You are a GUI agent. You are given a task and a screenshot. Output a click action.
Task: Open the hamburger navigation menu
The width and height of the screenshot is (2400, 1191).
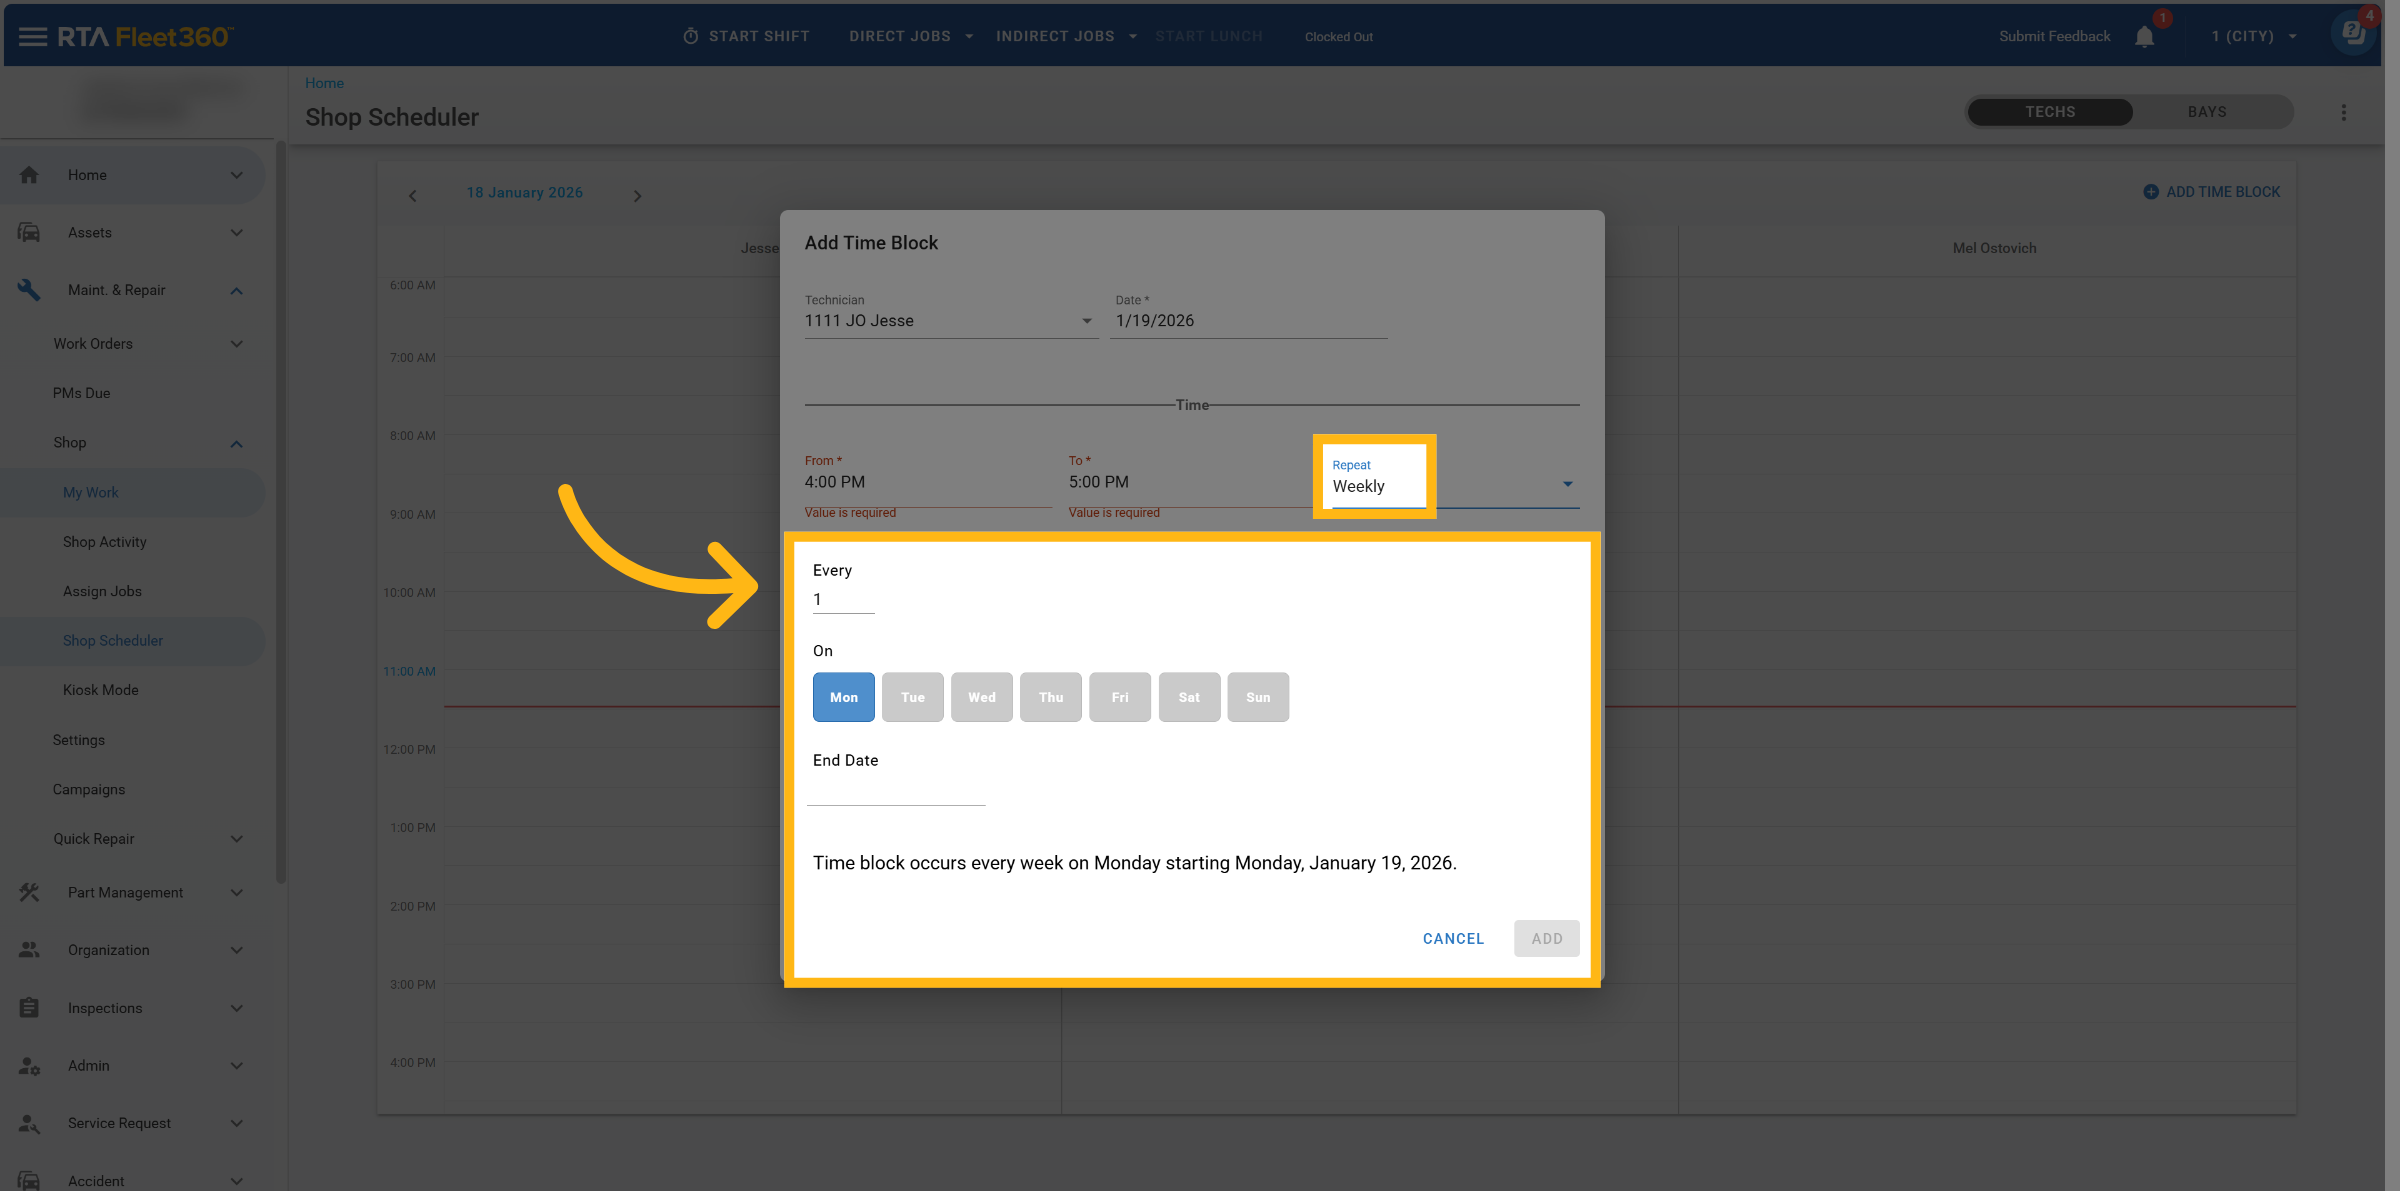[x=32, y=37]
